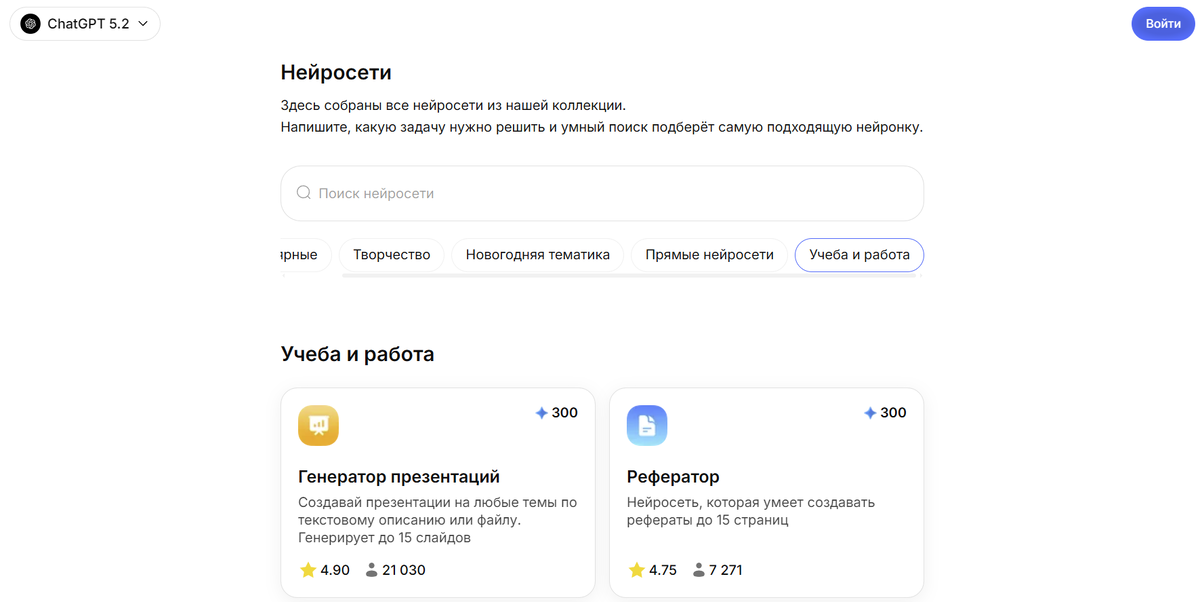Click the magnifier icon in the search field
The width and height of the screenshot is (1200, 602).
(303, 192)
